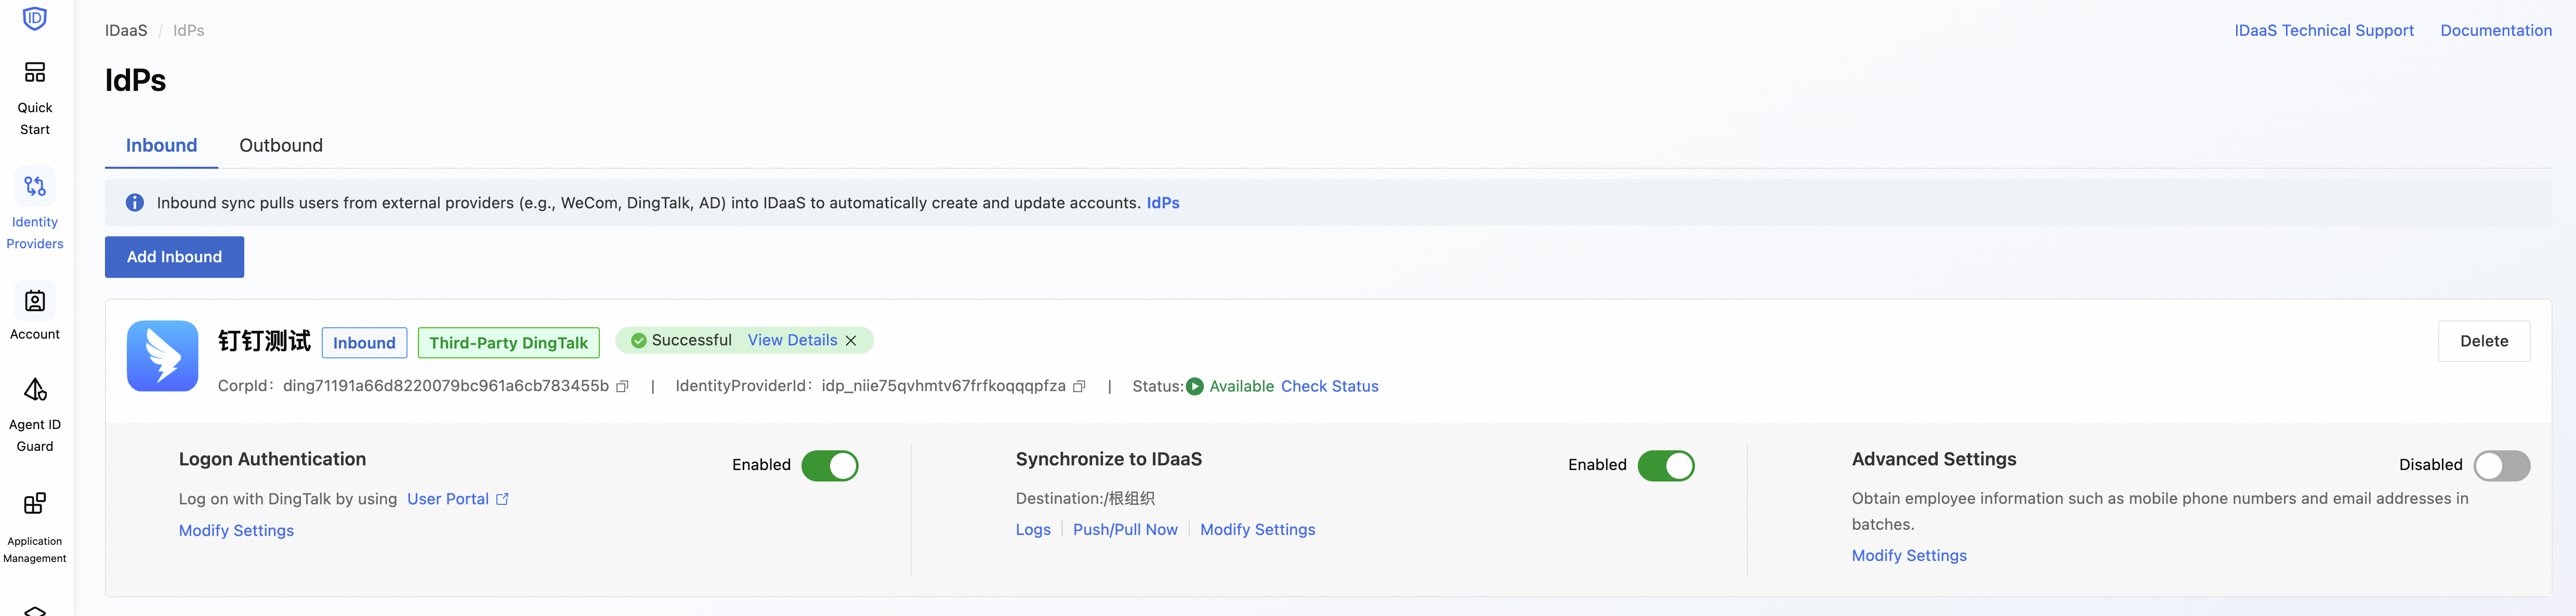Select Identity Providers sidebar icon
This screenshot has height=616, width=2576.
(35, 186)
